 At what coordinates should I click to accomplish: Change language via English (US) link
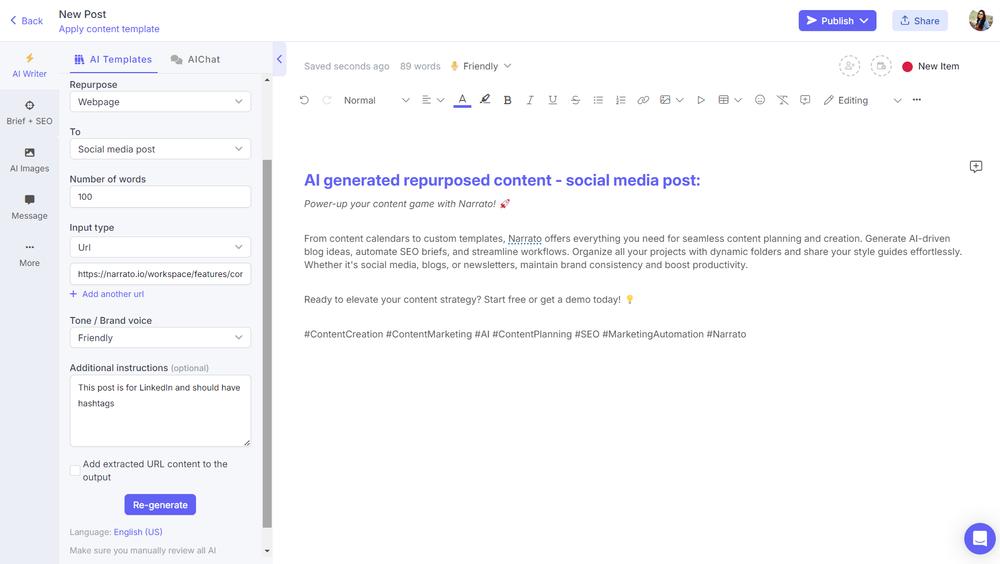[138, 532]
